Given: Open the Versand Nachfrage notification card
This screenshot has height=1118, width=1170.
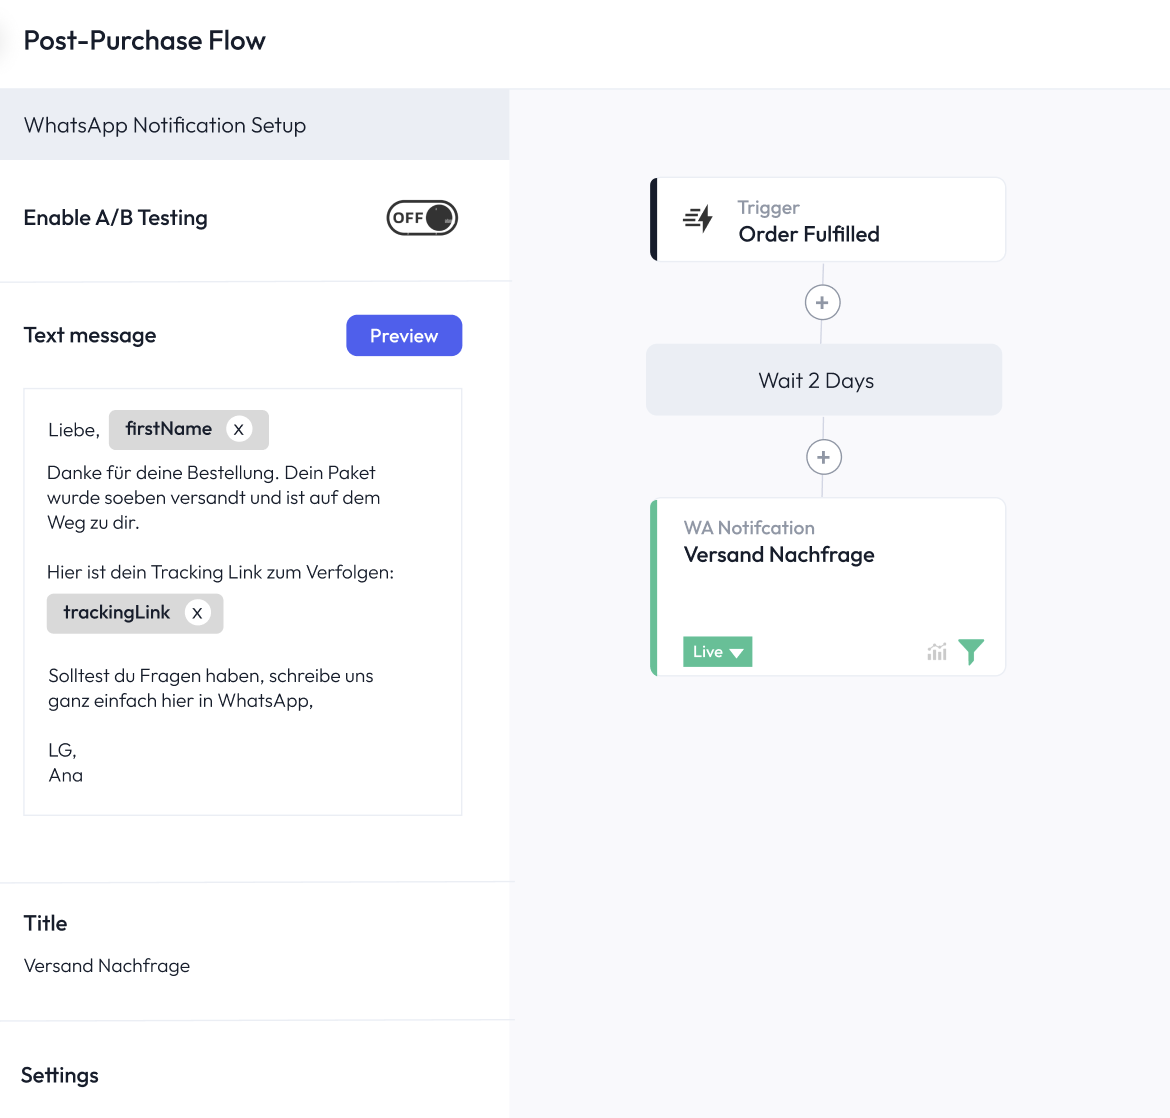Looking at the screenshot, I should point(827,555).
